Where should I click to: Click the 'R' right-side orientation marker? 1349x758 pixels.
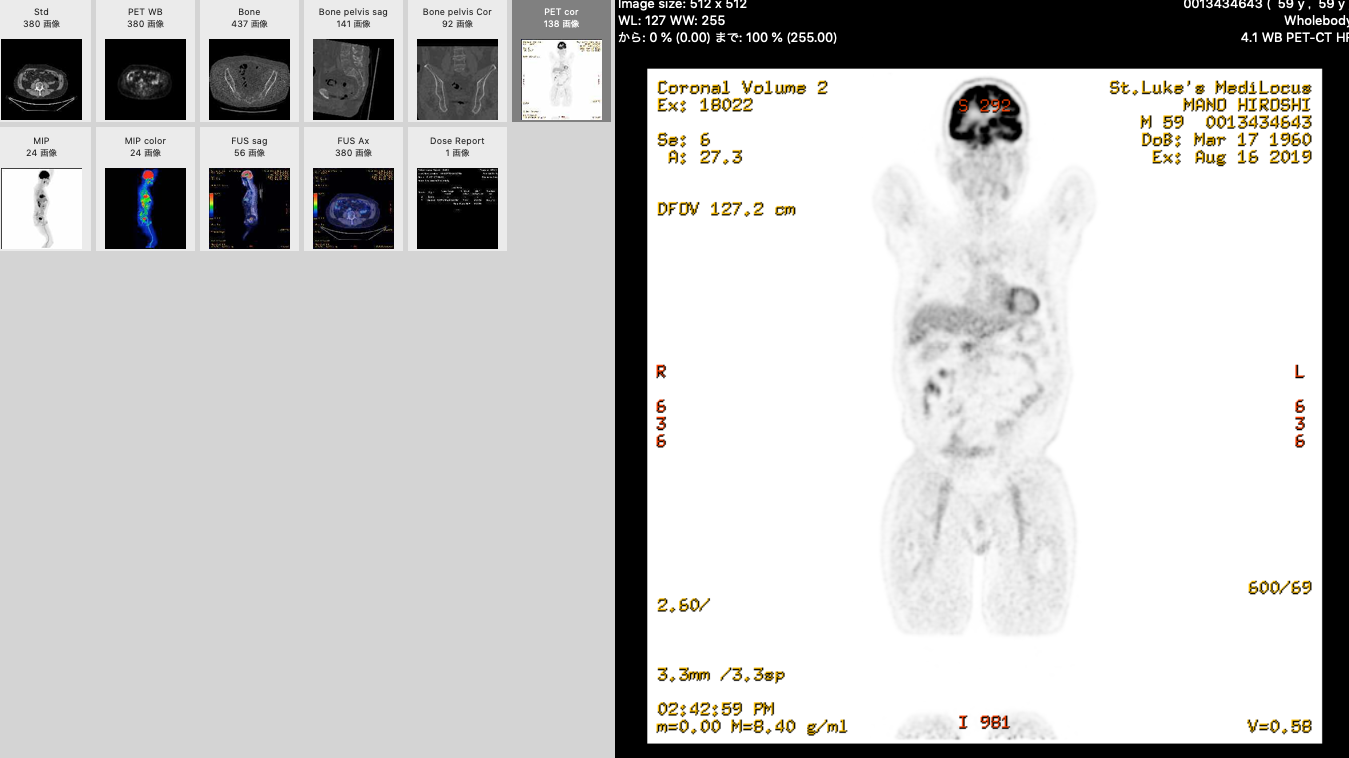[661, 372]
